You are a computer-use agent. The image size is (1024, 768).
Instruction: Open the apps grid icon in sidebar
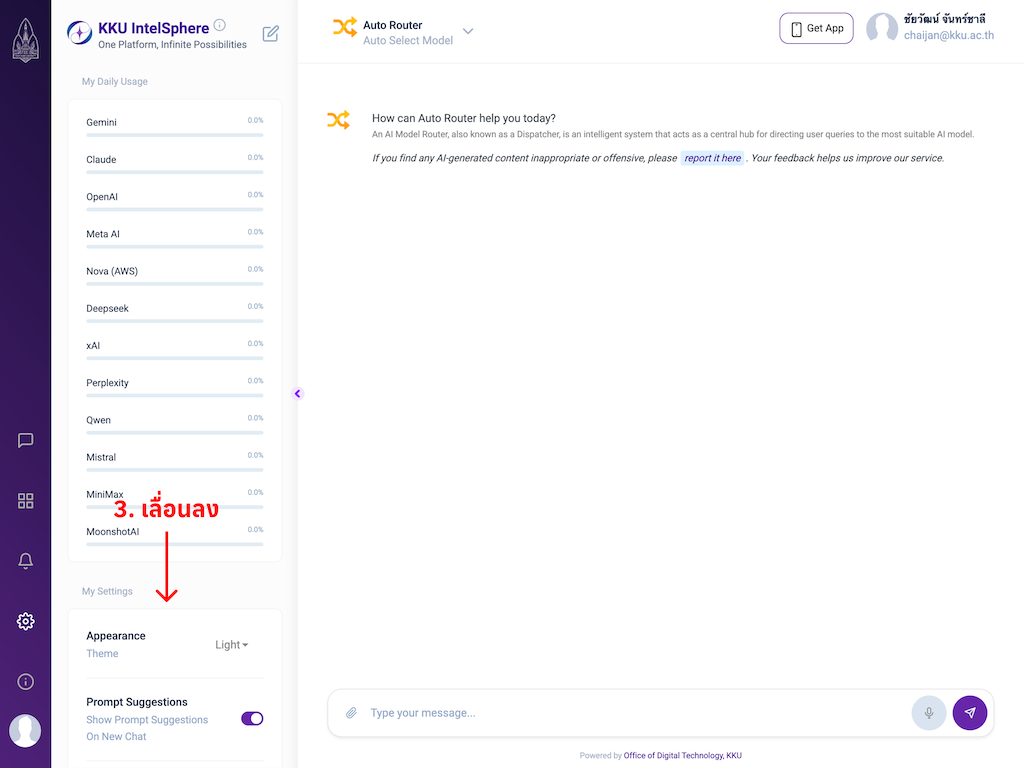pyautogui.click(x=25, y=501)
